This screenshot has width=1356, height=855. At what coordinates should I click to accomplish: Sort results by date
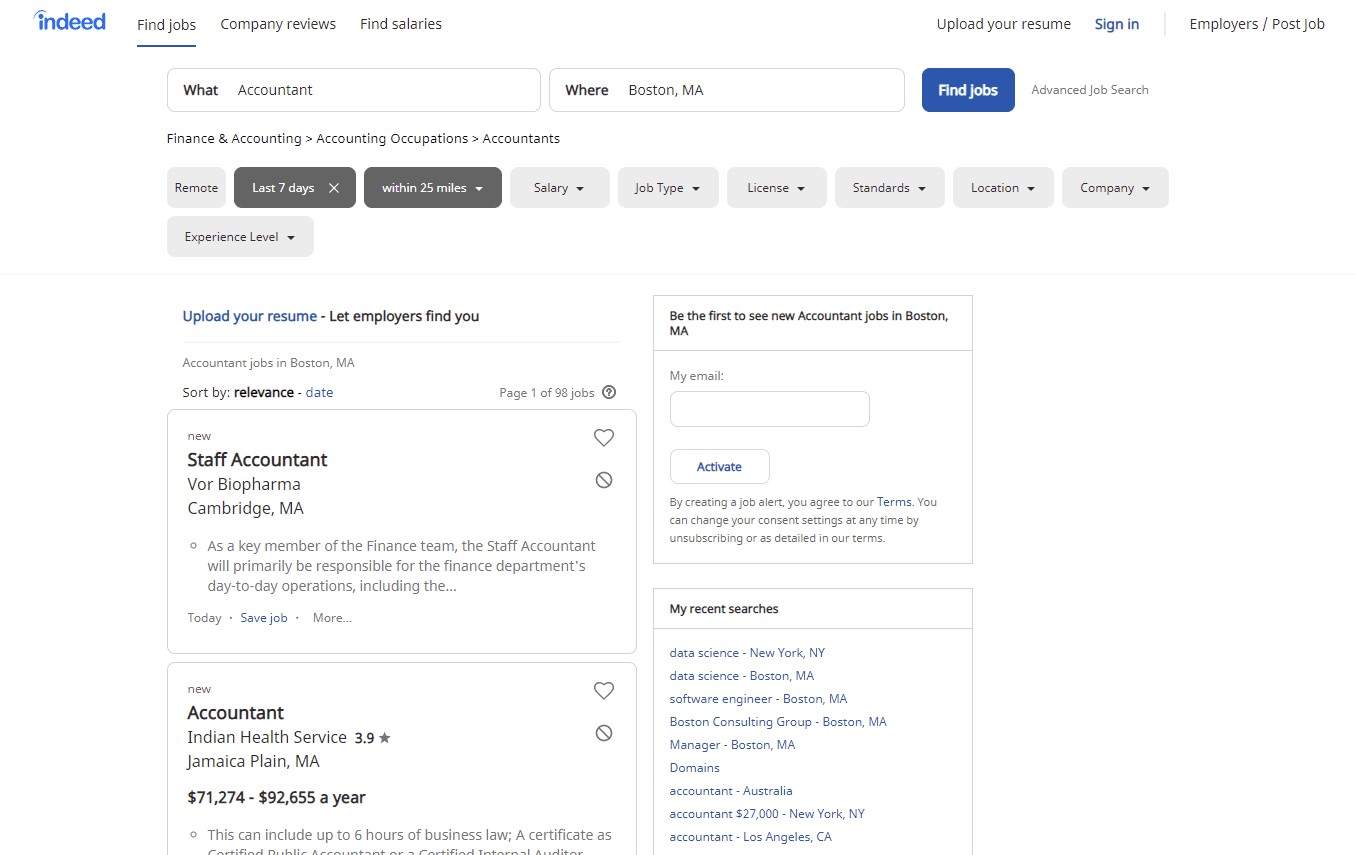(319, 393)
